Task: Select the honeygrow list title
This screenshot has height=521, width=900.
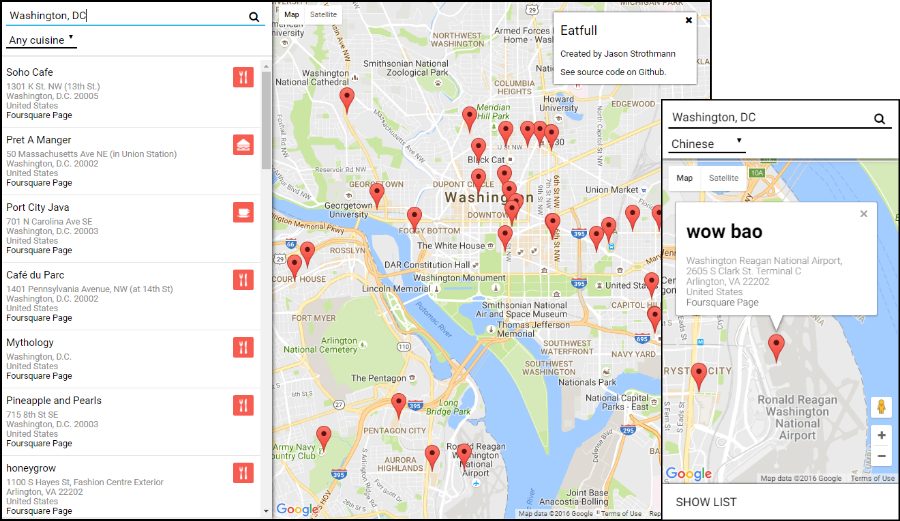Action: point(31,468)
